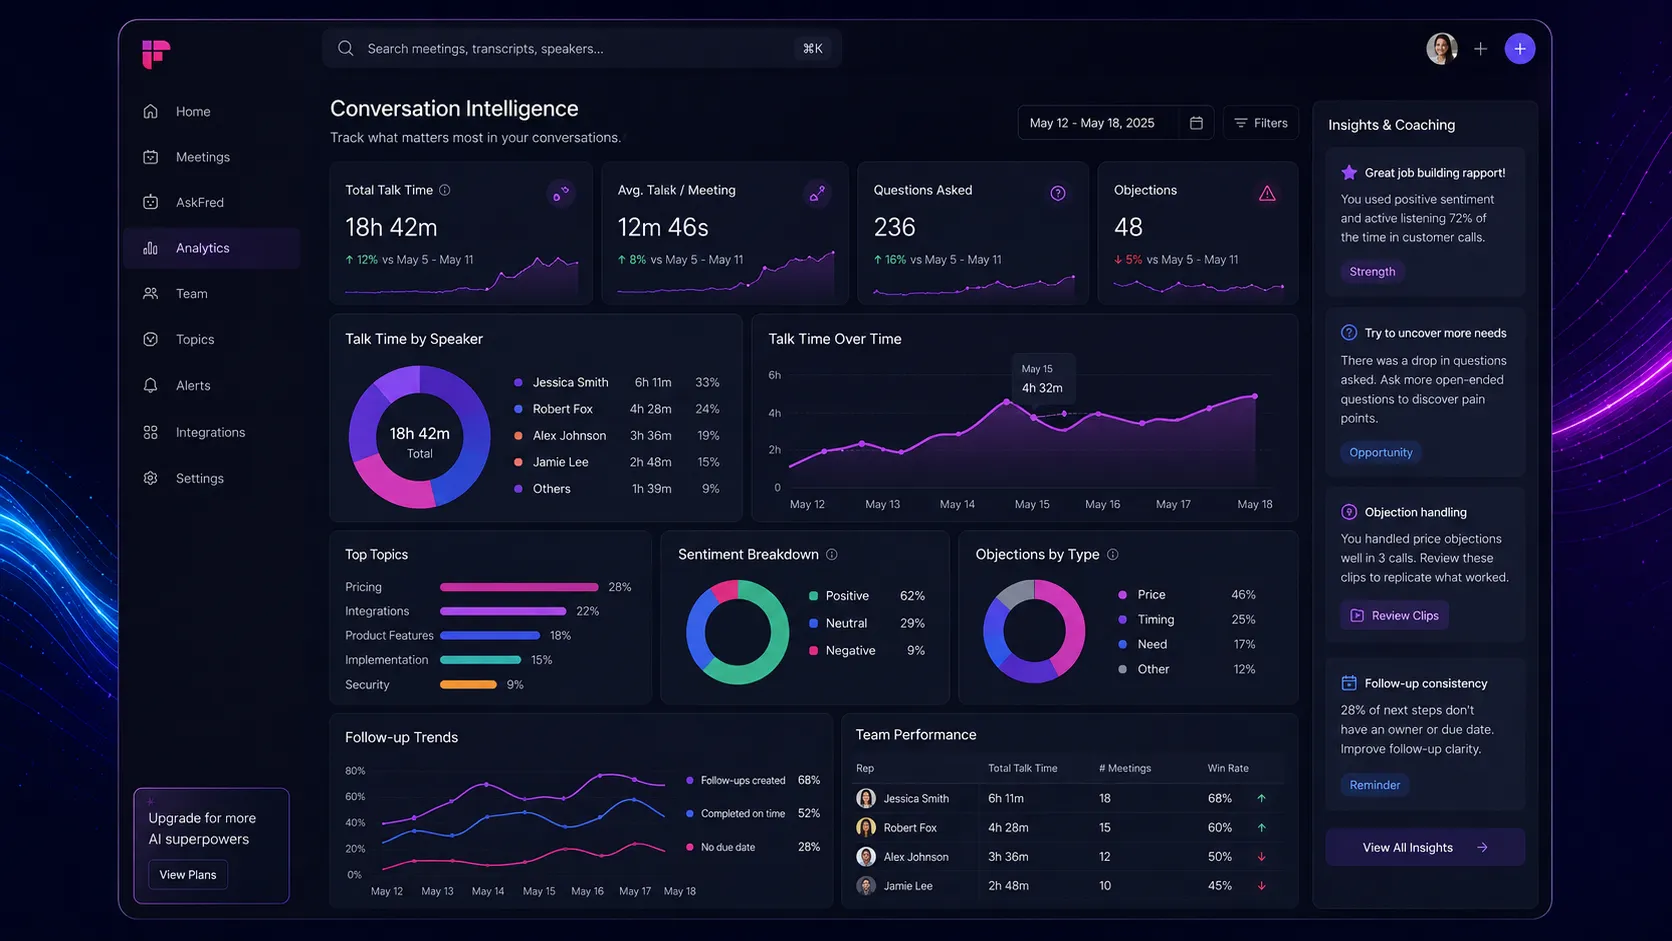Click the May 15 data point tooltip
The height and width of the screenshot is (941, 1672).
point(1042,378)
